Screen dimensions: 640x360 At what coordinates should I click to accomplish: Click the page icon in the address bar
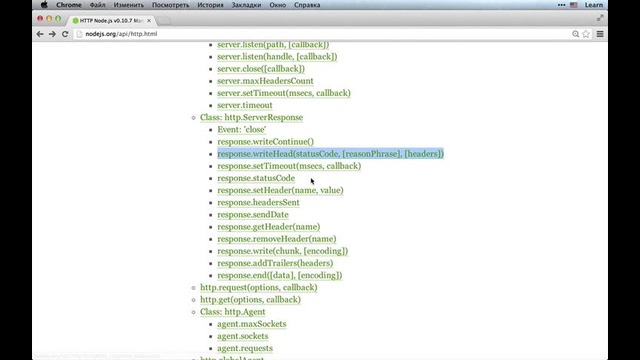coord(79,34)
